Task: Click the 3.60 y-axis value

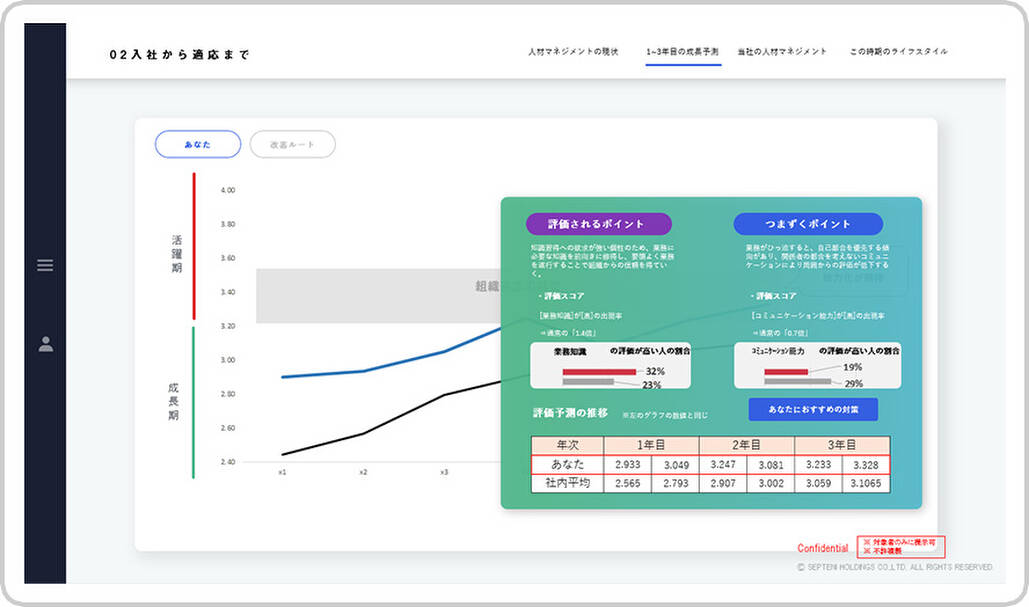Action: [x=228, y=258]
